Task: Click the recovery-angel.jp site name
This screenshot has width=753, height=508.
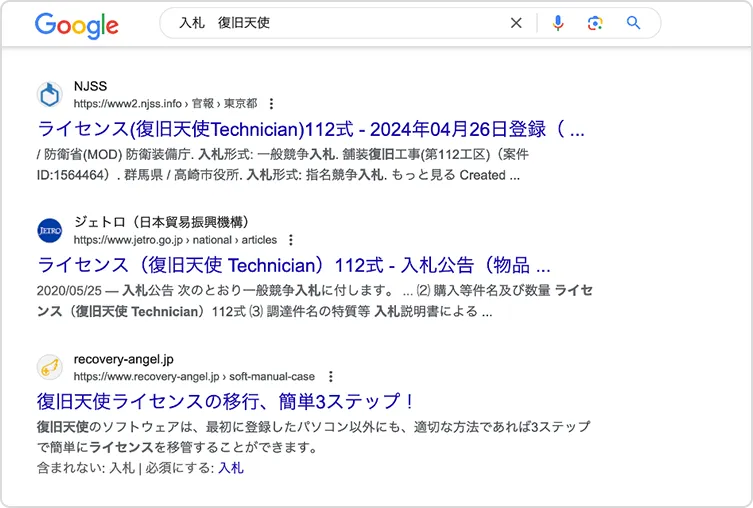Action: [x=123, y=359]
